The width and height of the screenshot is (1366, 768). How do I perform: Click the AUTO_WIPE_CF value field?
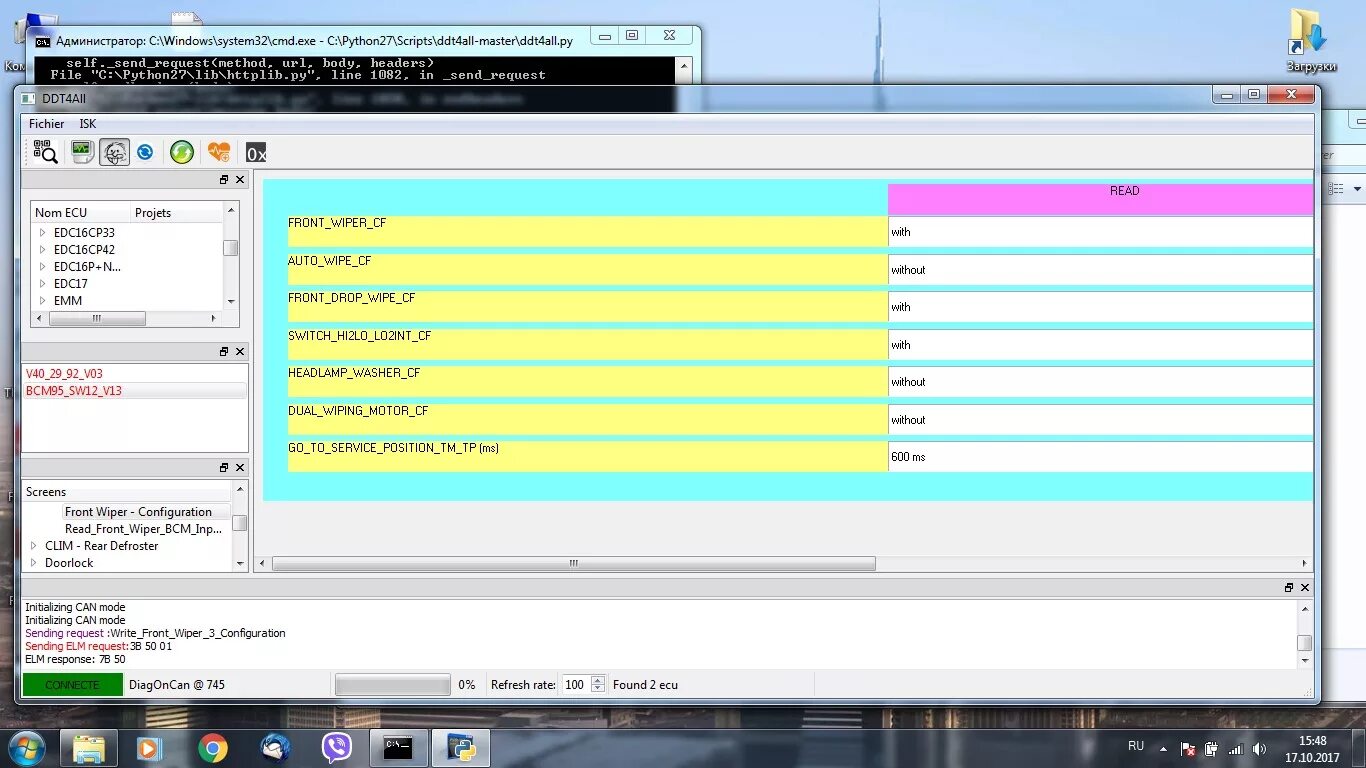pos(1100,270)
